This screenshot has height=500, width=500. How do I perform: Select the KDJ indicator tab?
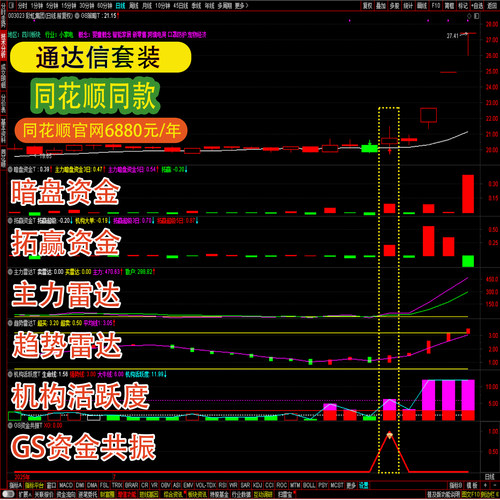pos(257,485)
